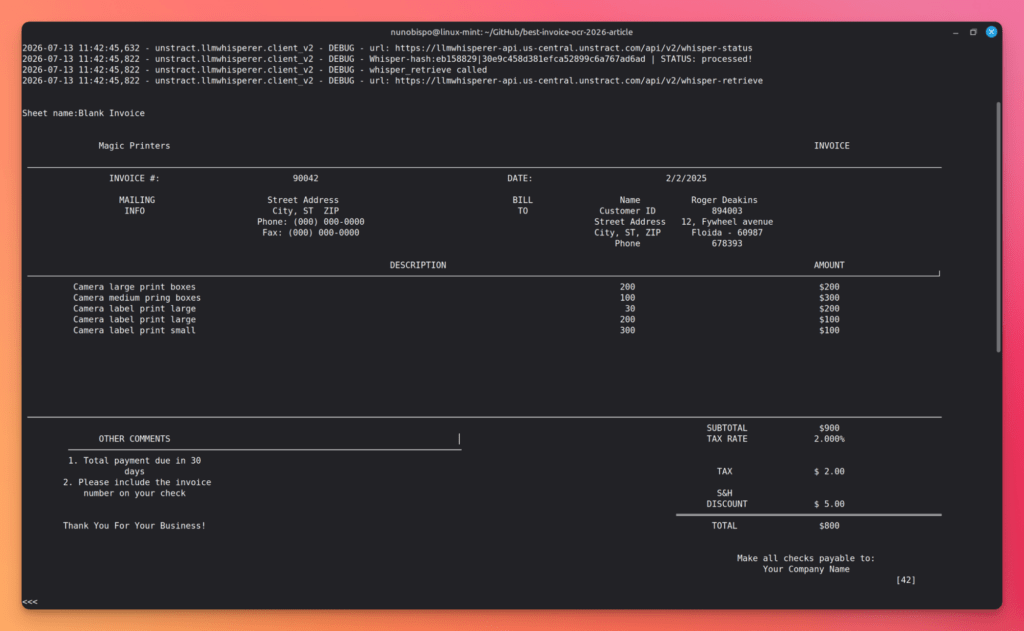Click the whisper-status URL in log

click(x=573, y=48)
